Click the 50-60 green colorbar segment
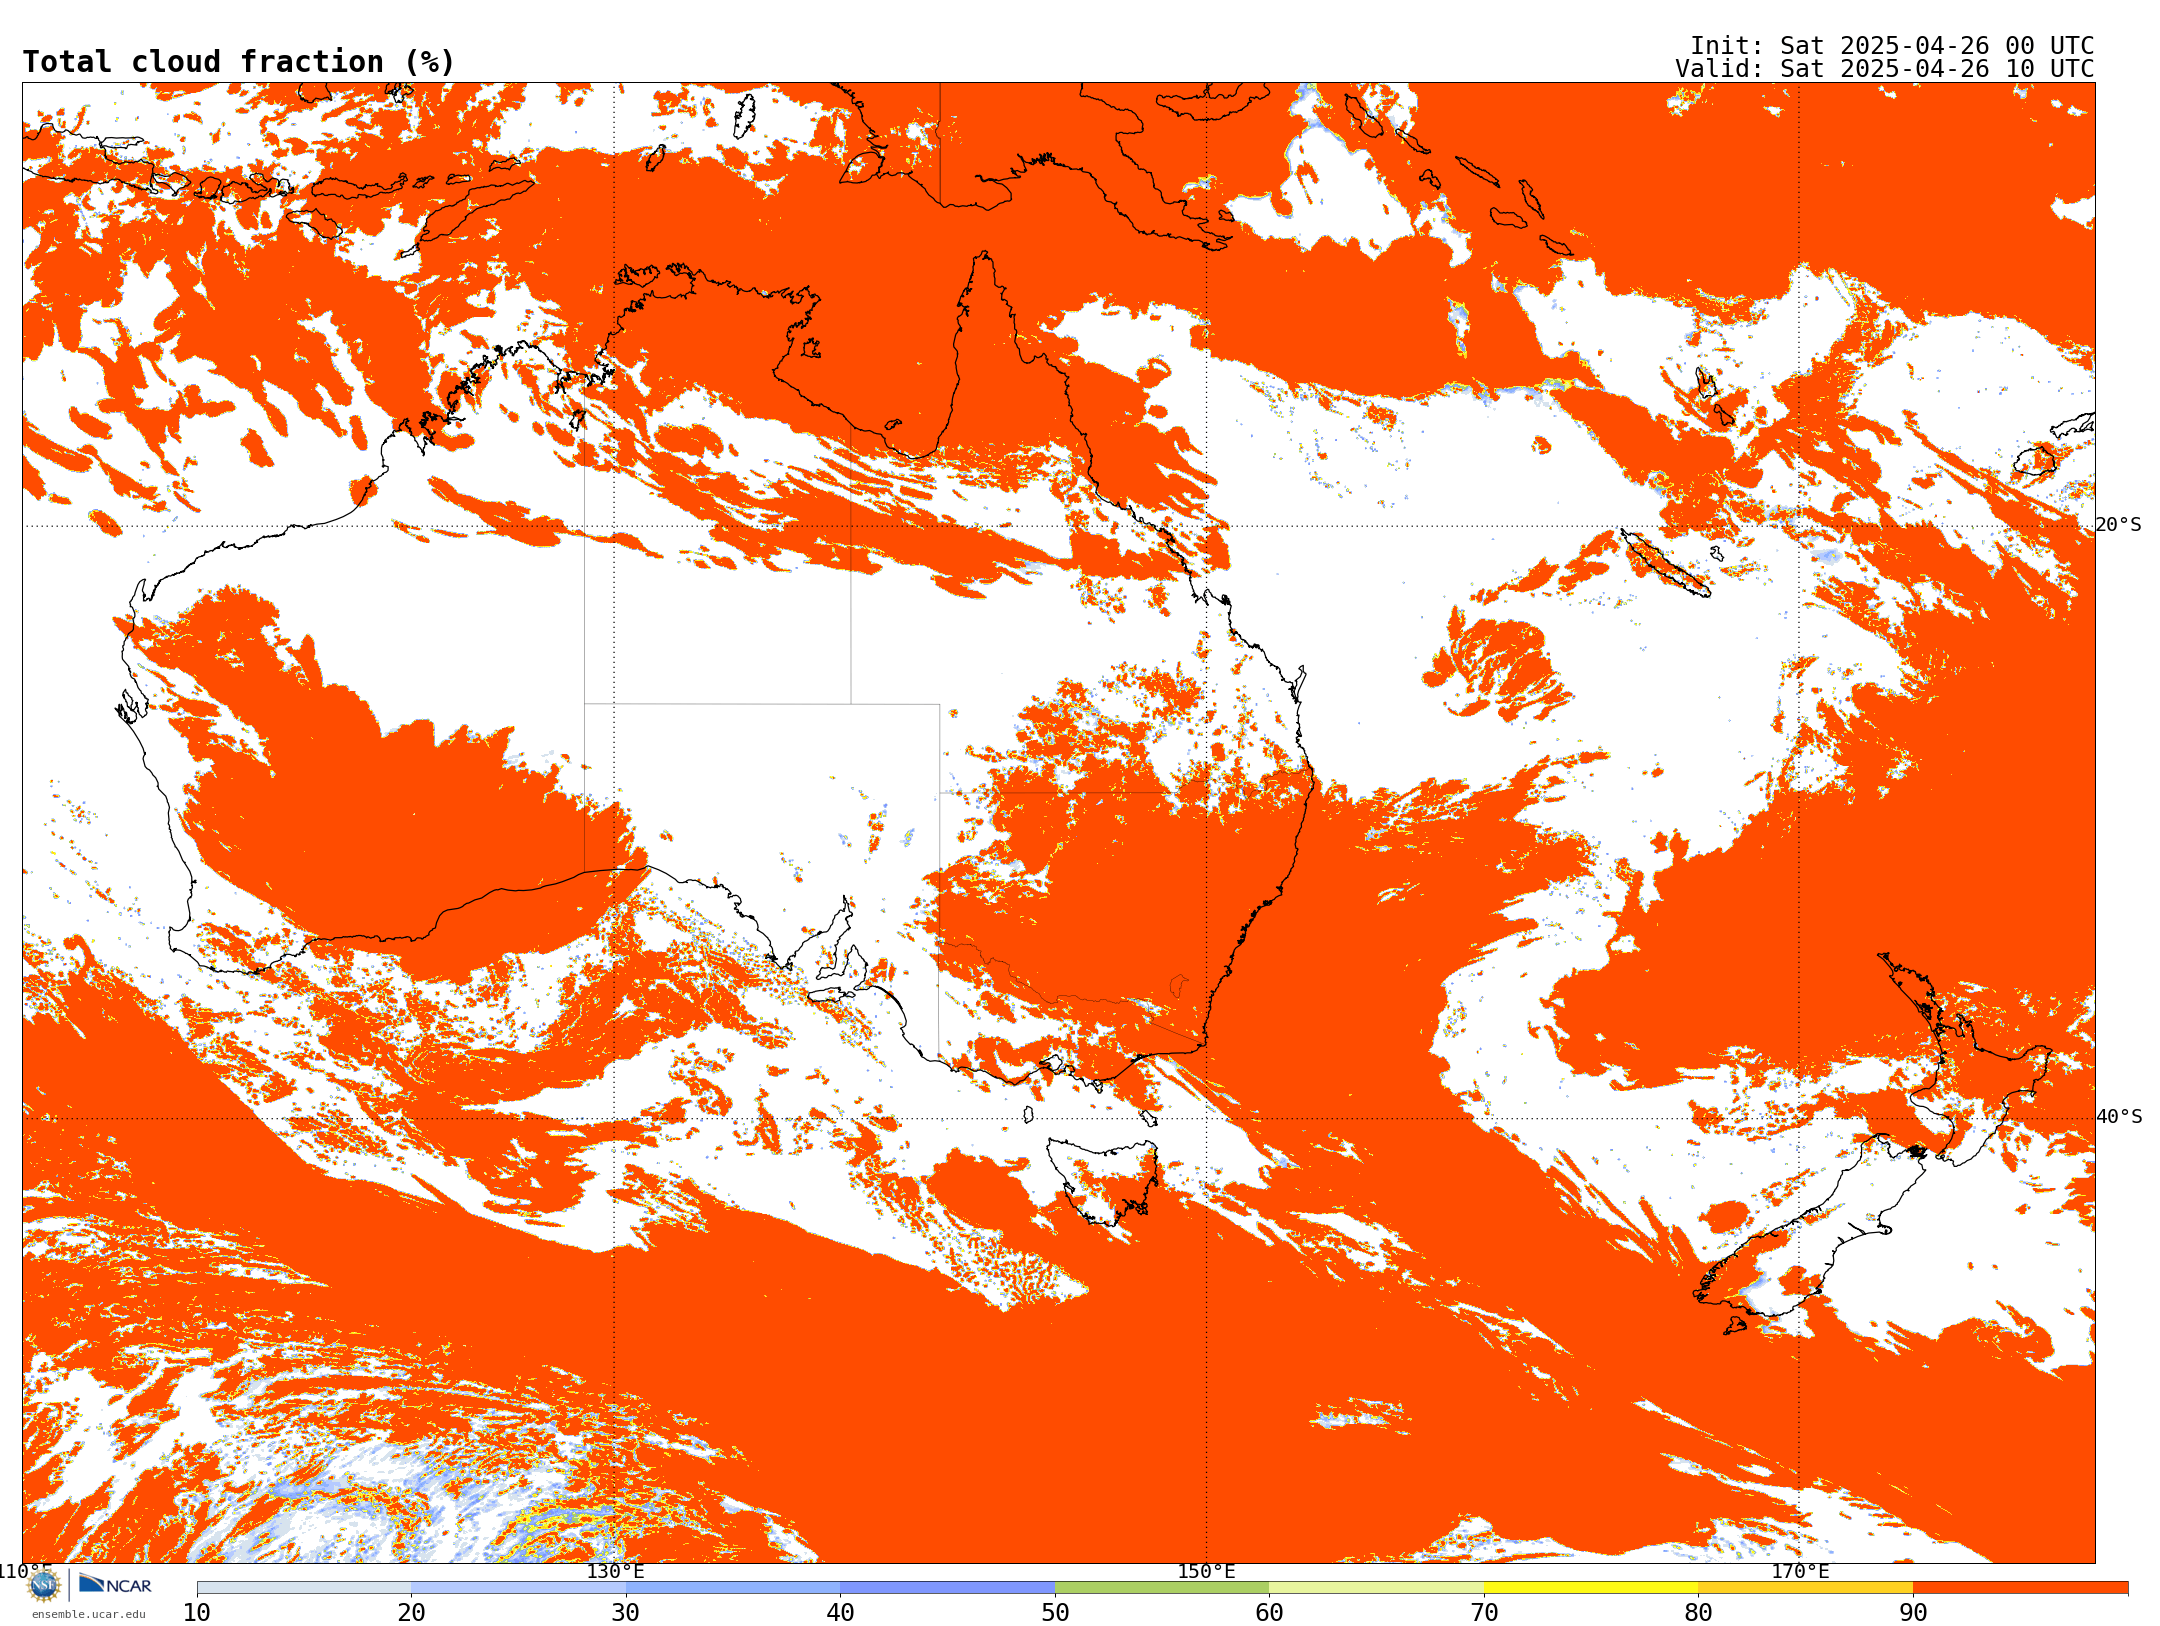The image size is (2160, 1626). [x=1162, y=1588]
